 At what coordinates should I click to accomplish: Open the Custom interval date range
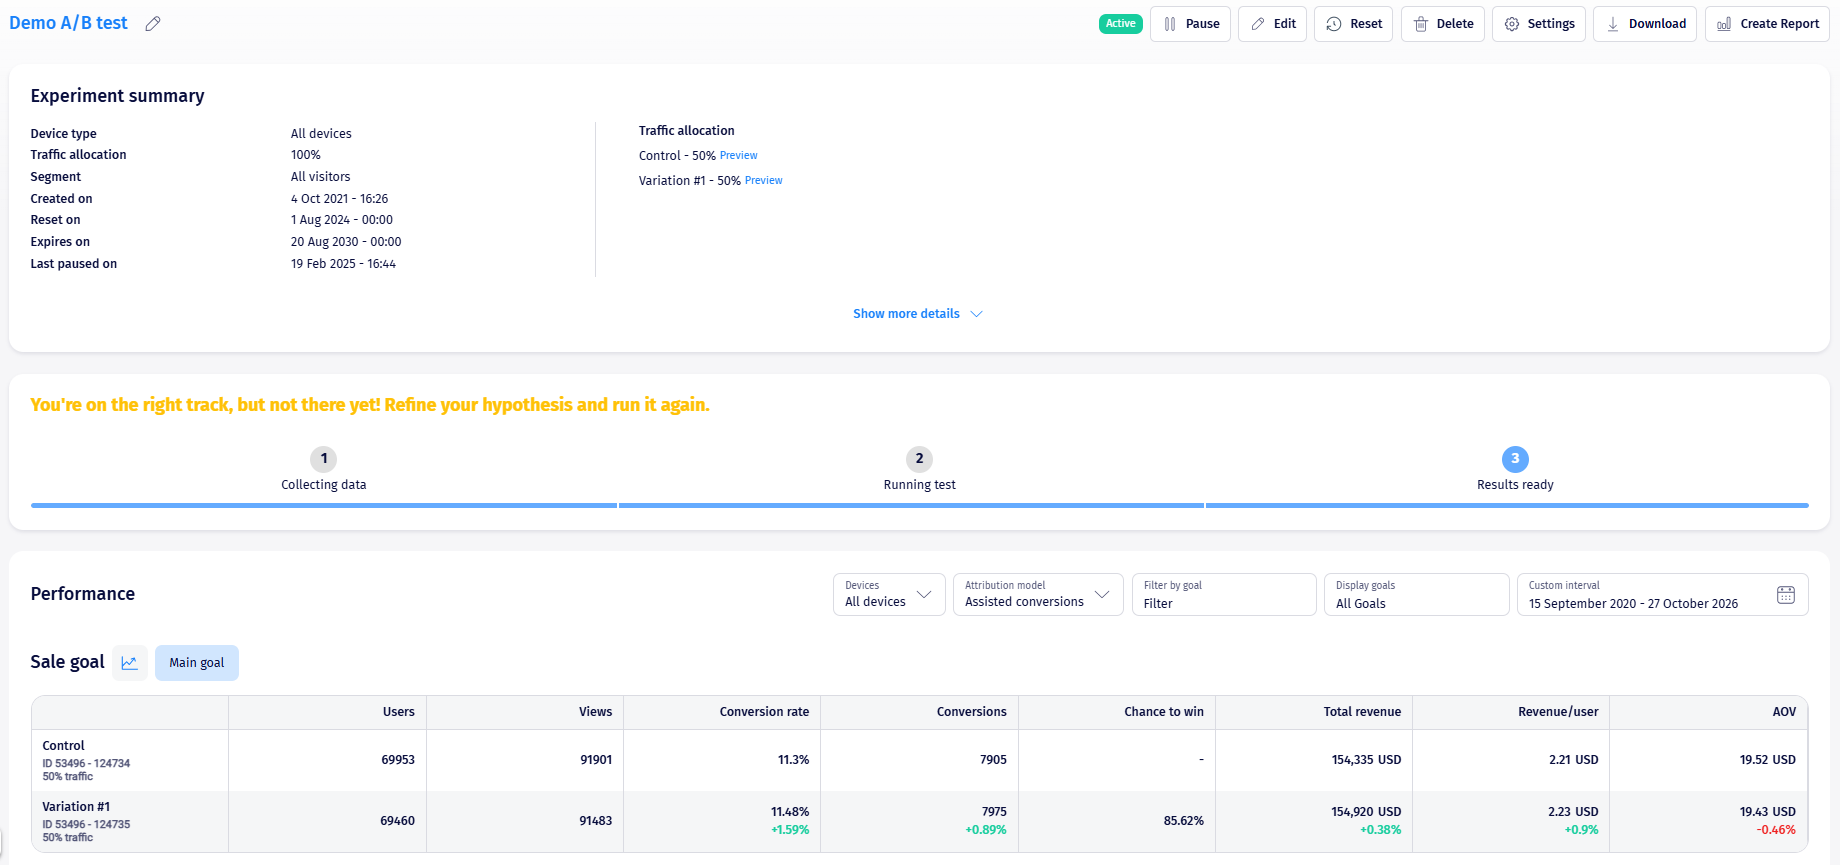[x=1663, y=595]
